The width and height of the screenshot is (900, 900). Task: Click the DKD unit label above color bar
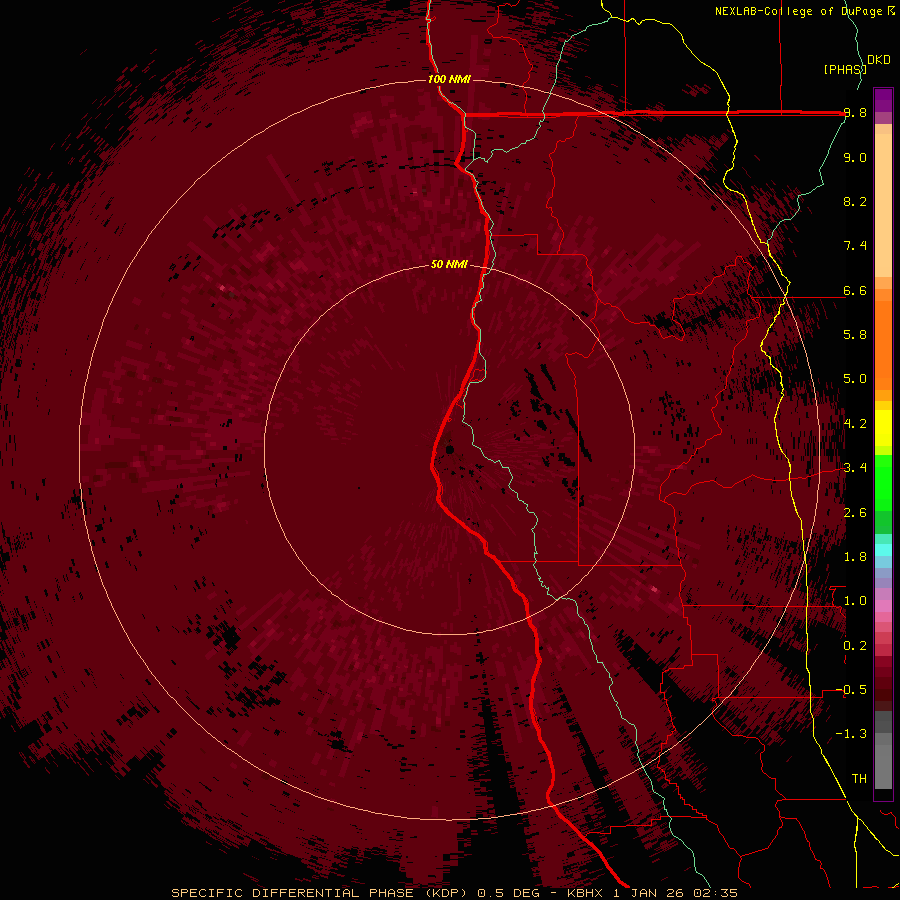(878, 60)
